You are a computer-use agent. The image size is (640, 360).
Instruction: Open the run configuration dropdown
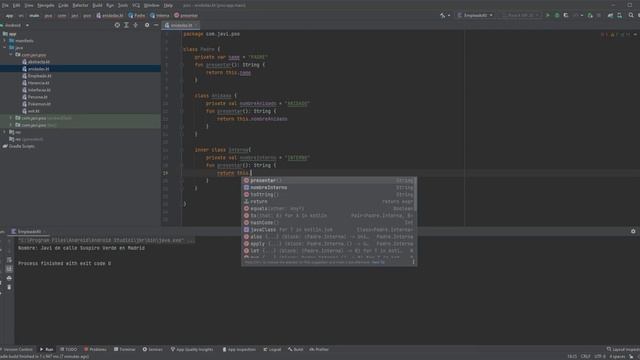tap(476, 16)
